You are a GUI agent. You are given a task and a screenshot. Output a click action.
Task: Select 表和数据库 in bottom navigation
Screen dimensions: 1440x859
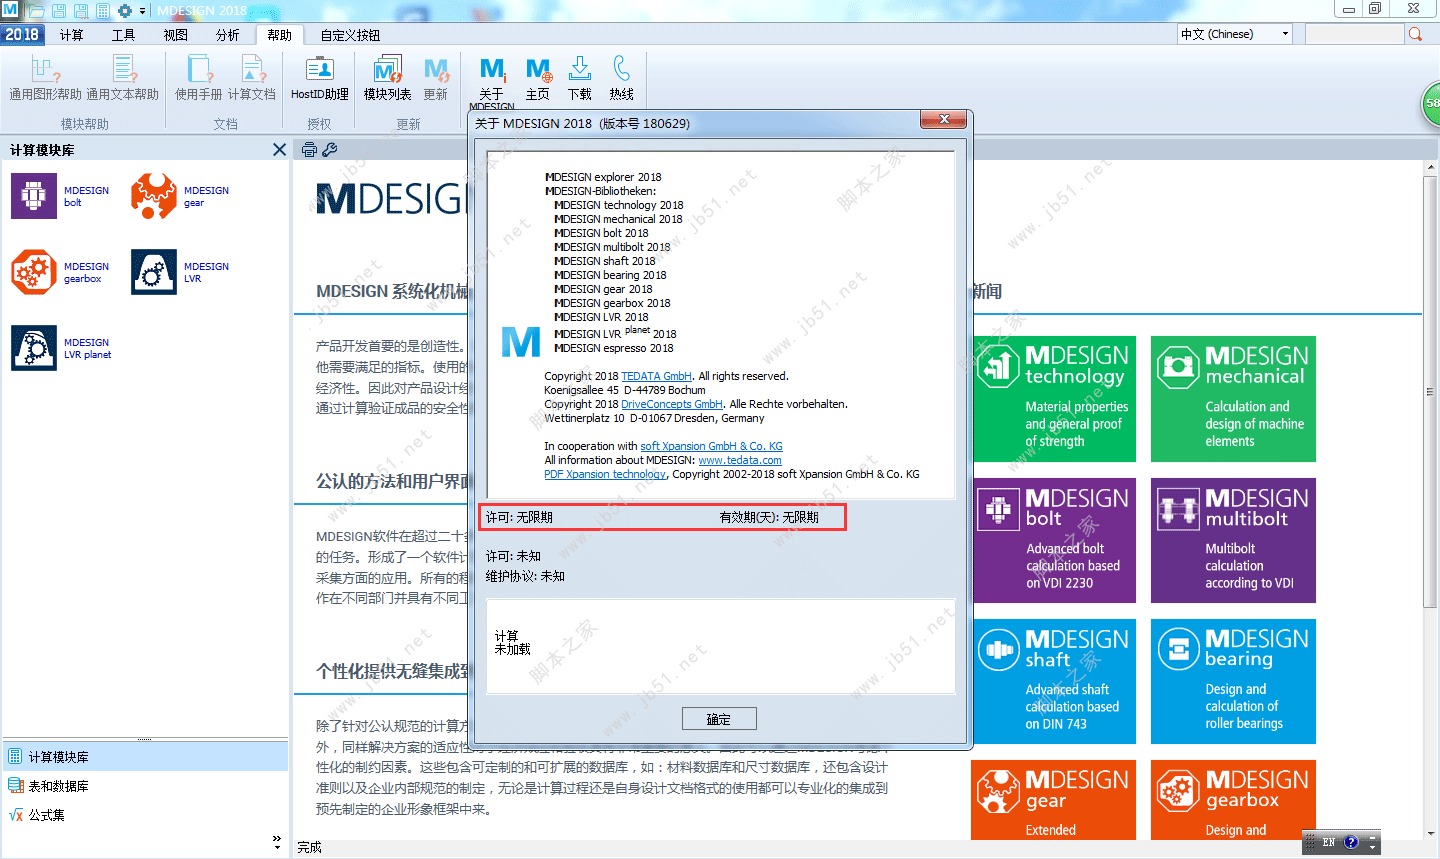coord(145,786)
